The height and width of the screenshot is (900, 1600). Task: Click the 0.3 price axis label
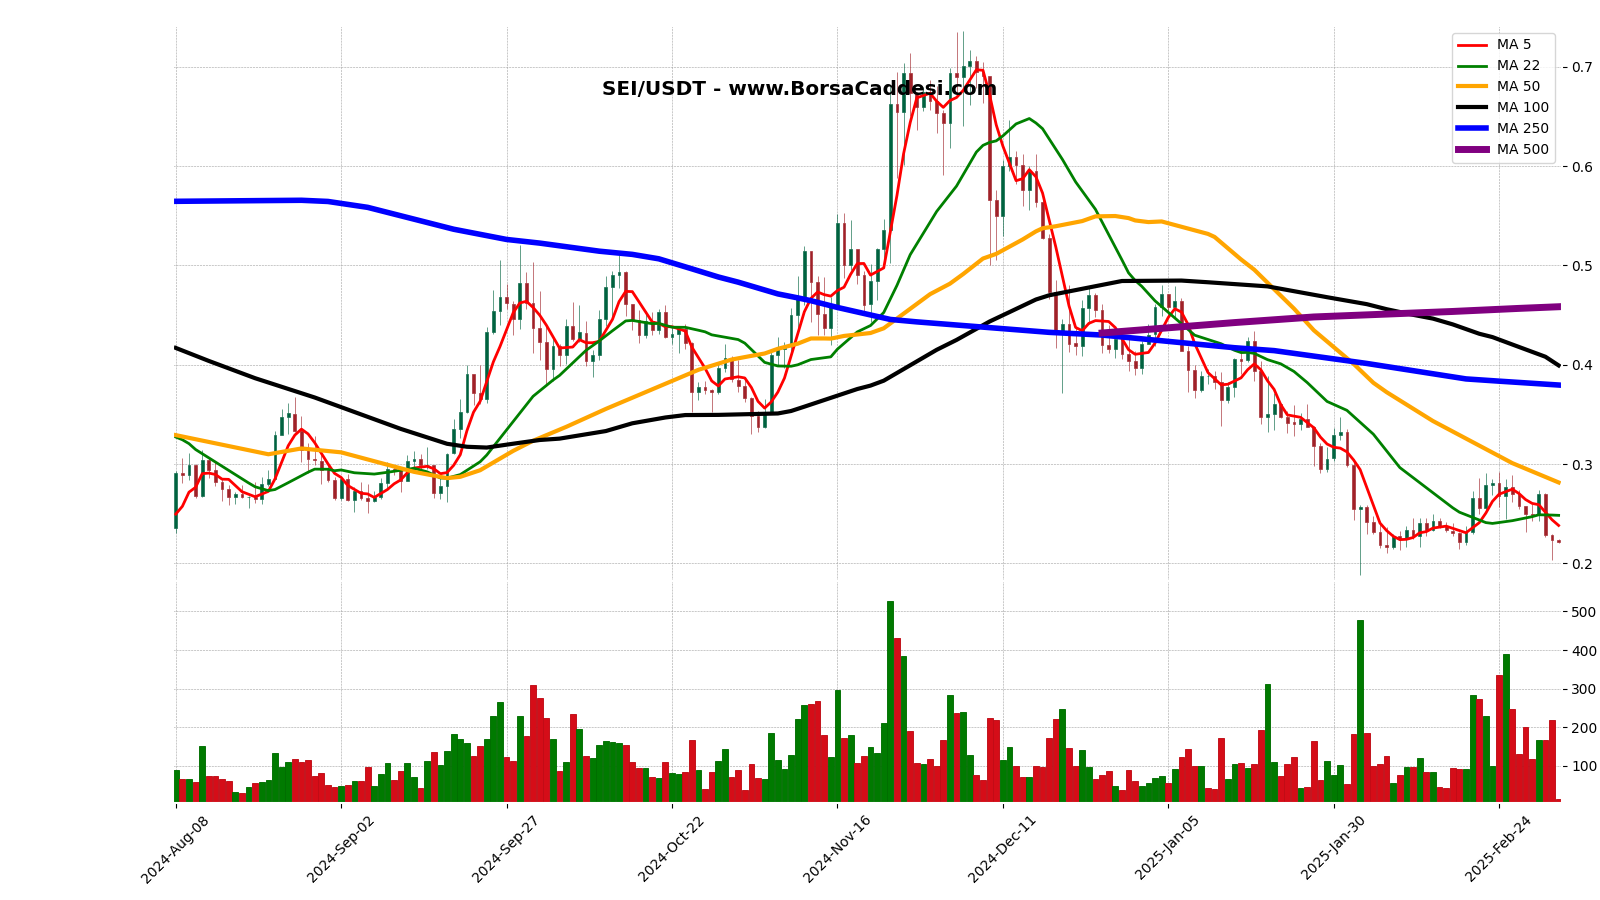click(1582, 464)
